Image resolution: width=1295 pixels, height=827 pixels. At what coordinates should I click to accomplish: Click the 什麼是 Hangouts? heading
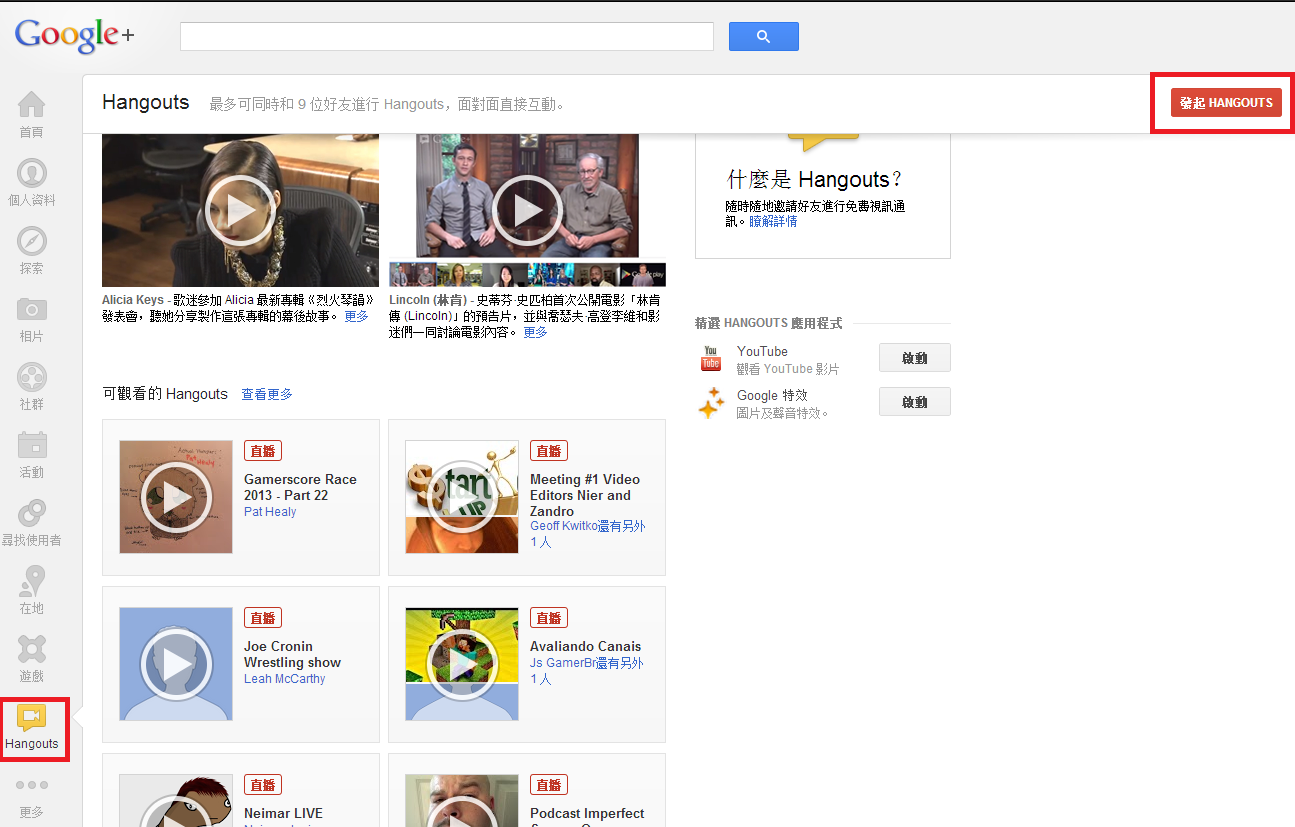[x=815, y=180]
